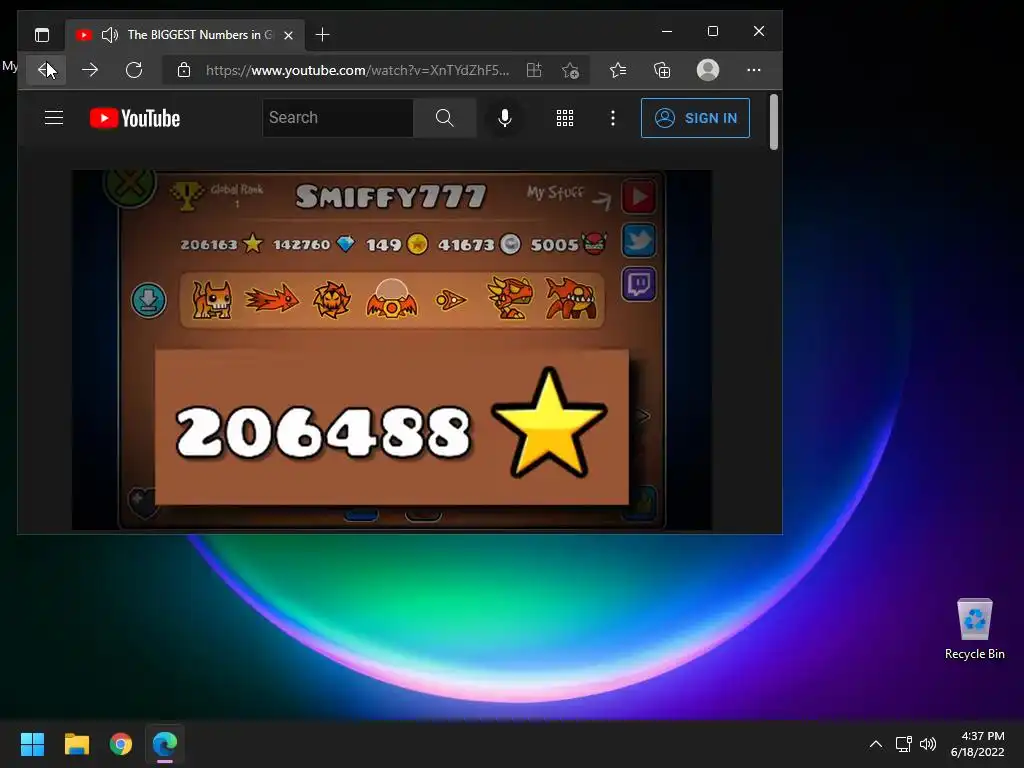This screenshot has width=1024, height=768.
Task: Grab the page vertical scrollbar
Action: [x=774, y=122]
